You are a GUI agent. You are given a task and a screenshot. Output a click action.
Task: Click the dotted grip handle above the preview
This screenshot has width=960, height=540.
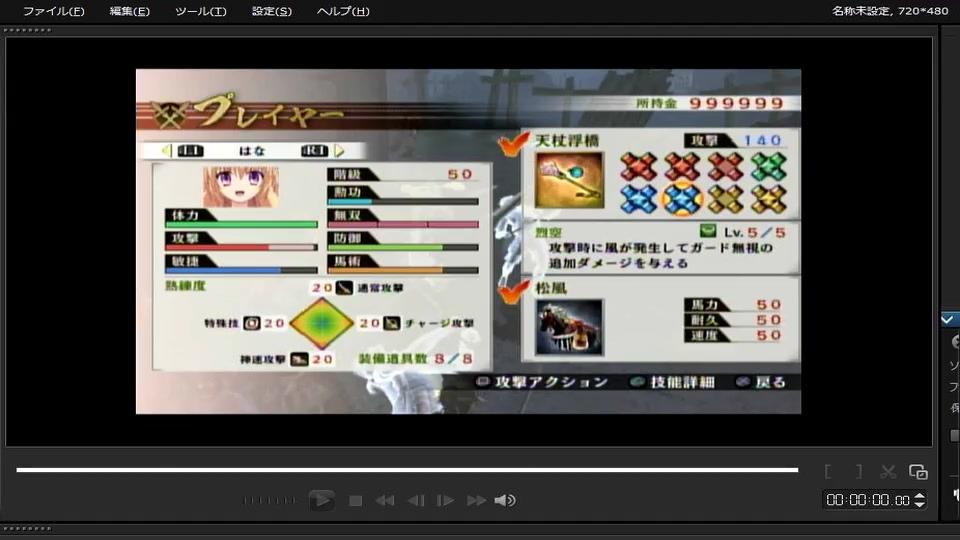pos(28,30)
